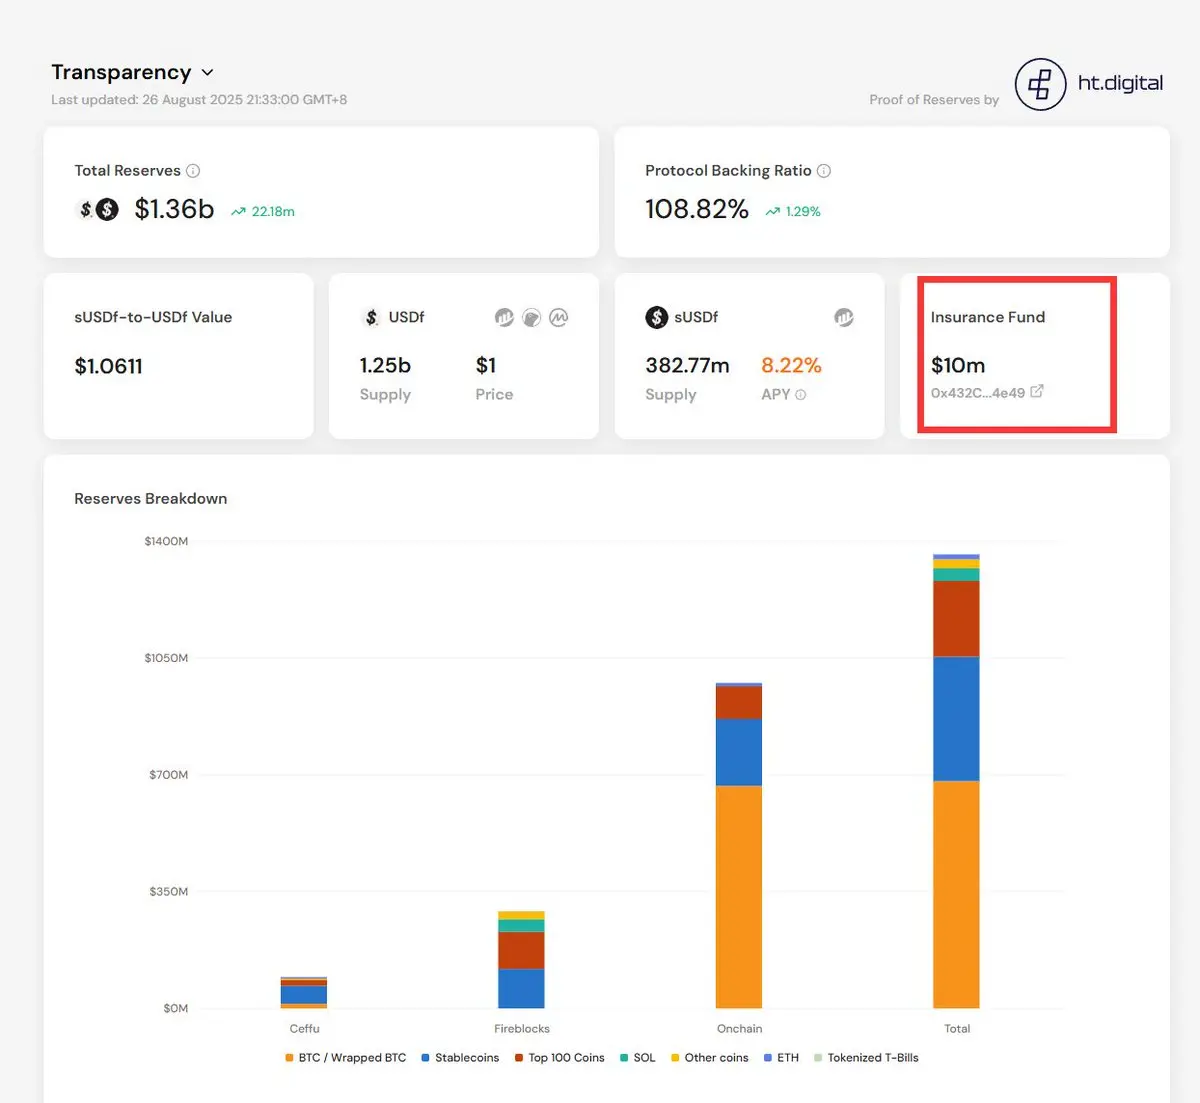
Task: Open the Insurance Fund address external link icon
Action: tap(1037, 392)
